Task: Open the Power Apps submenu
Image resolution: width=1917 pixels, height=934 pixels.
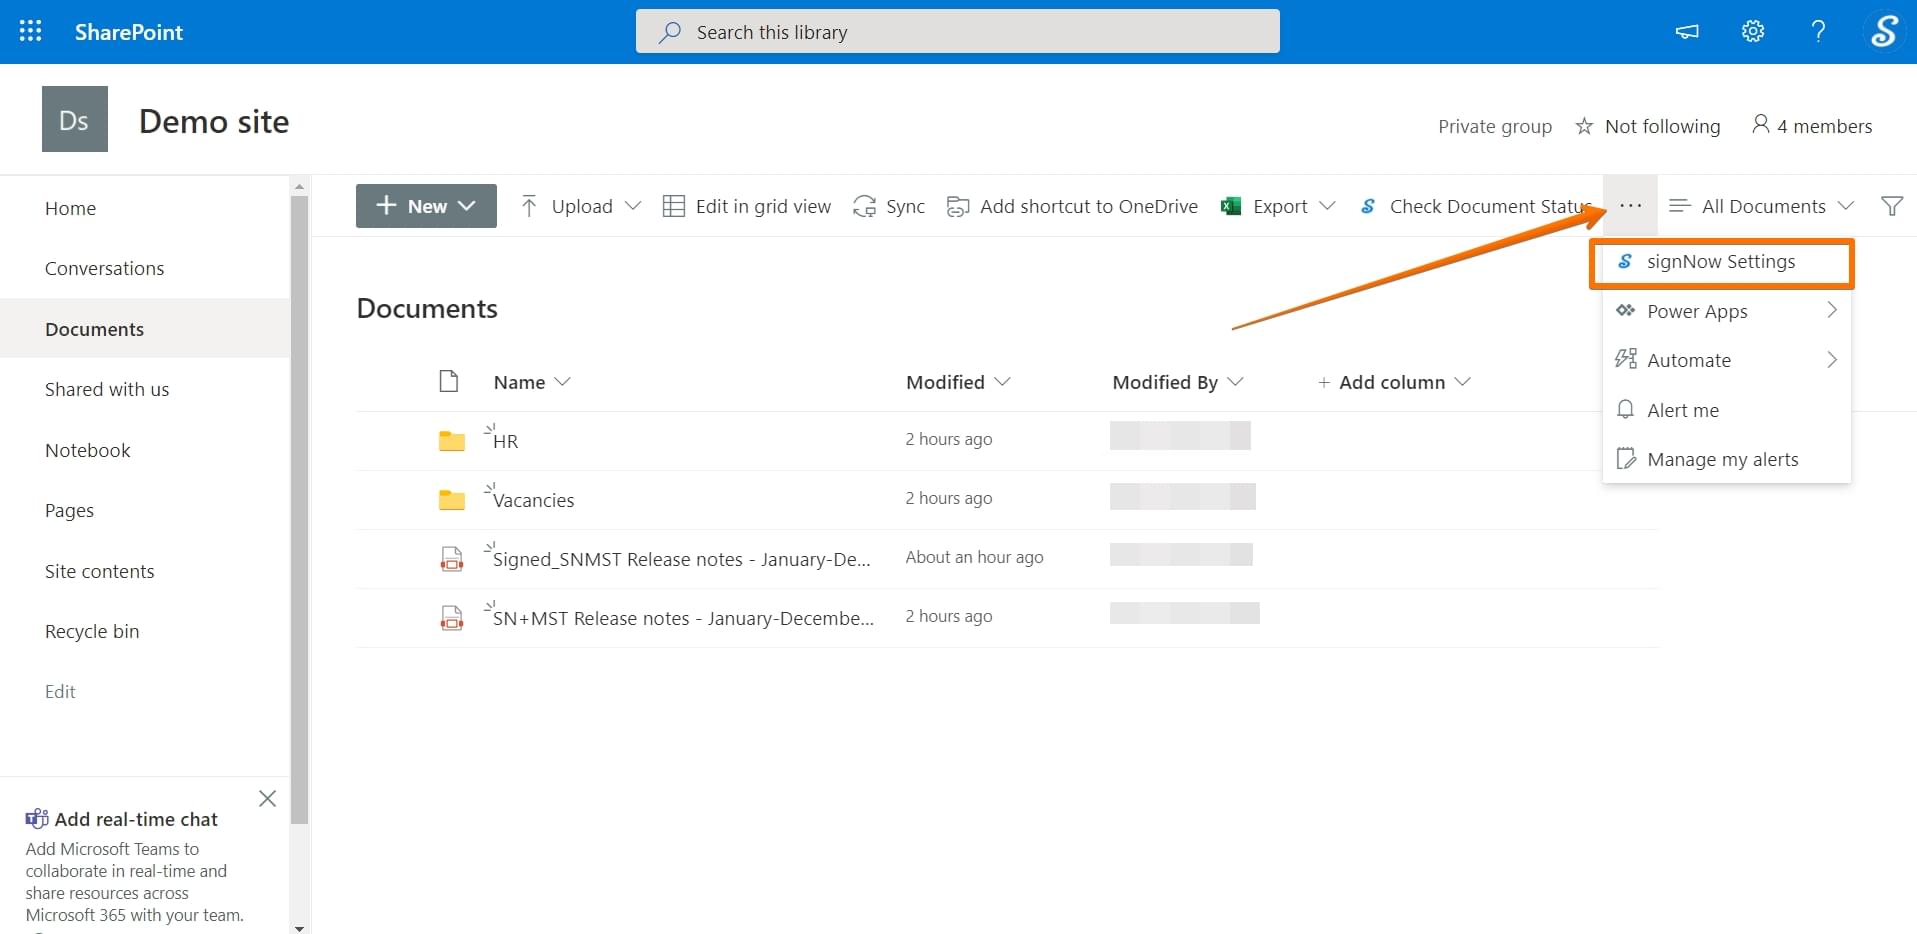Action: pos(1727,311)
